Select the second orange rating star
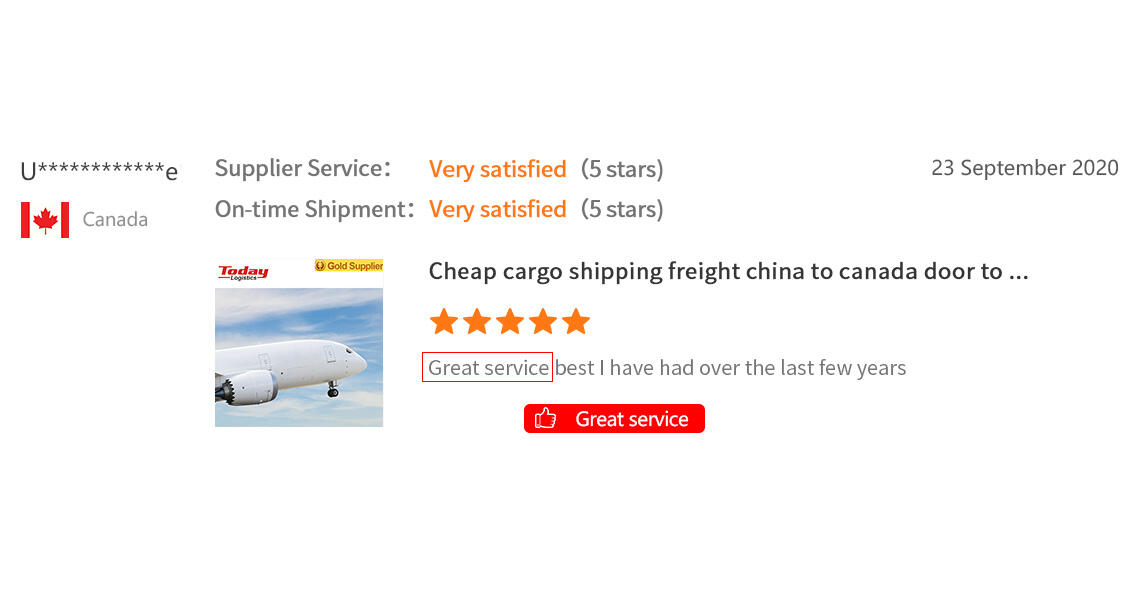Screen dimensions: 1140x600 (477, 322)
